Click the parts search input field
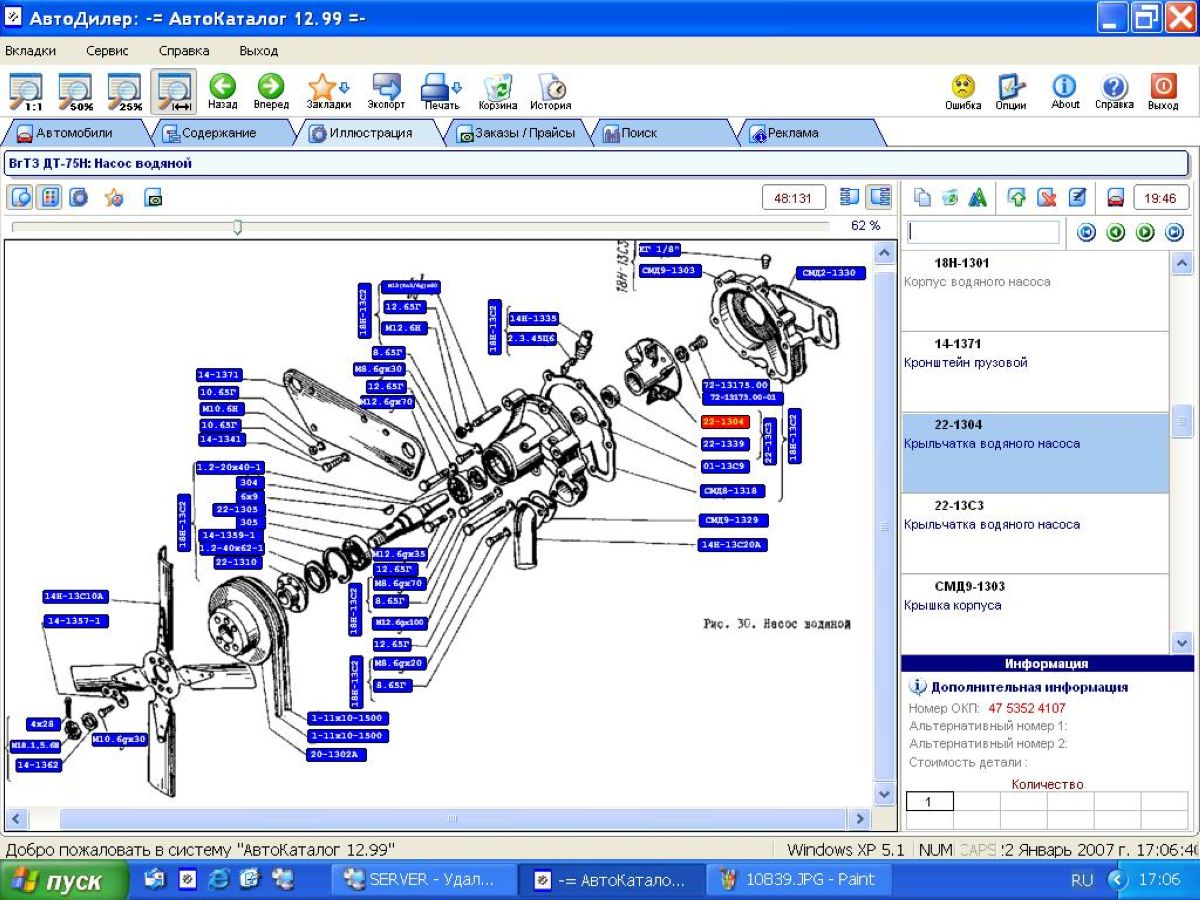The height and width of the screenshot is (900, 1200). tap(983, 232)
